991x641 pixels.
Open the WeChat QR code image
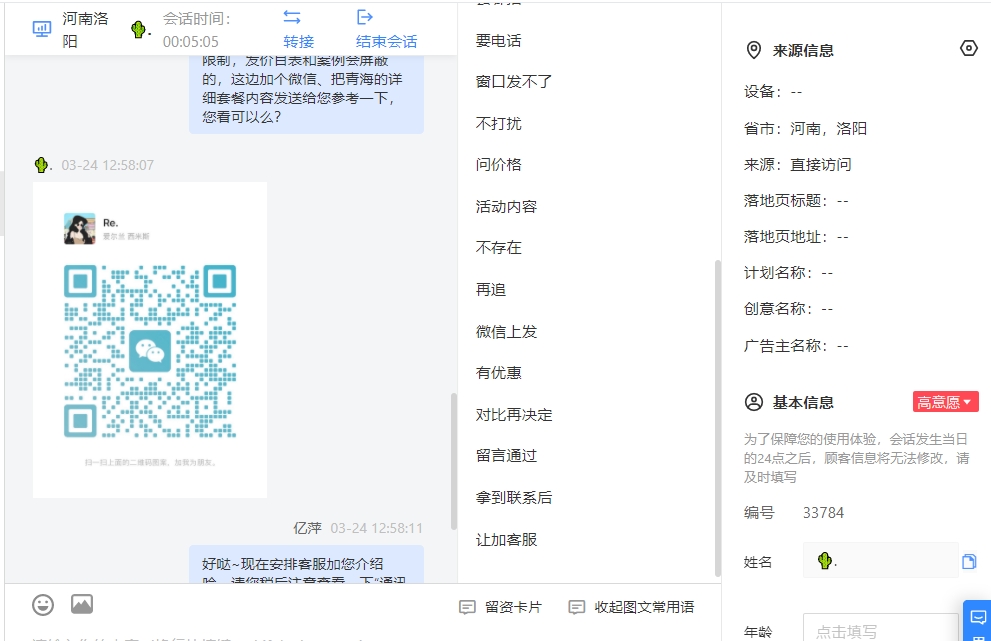[150, 340]
